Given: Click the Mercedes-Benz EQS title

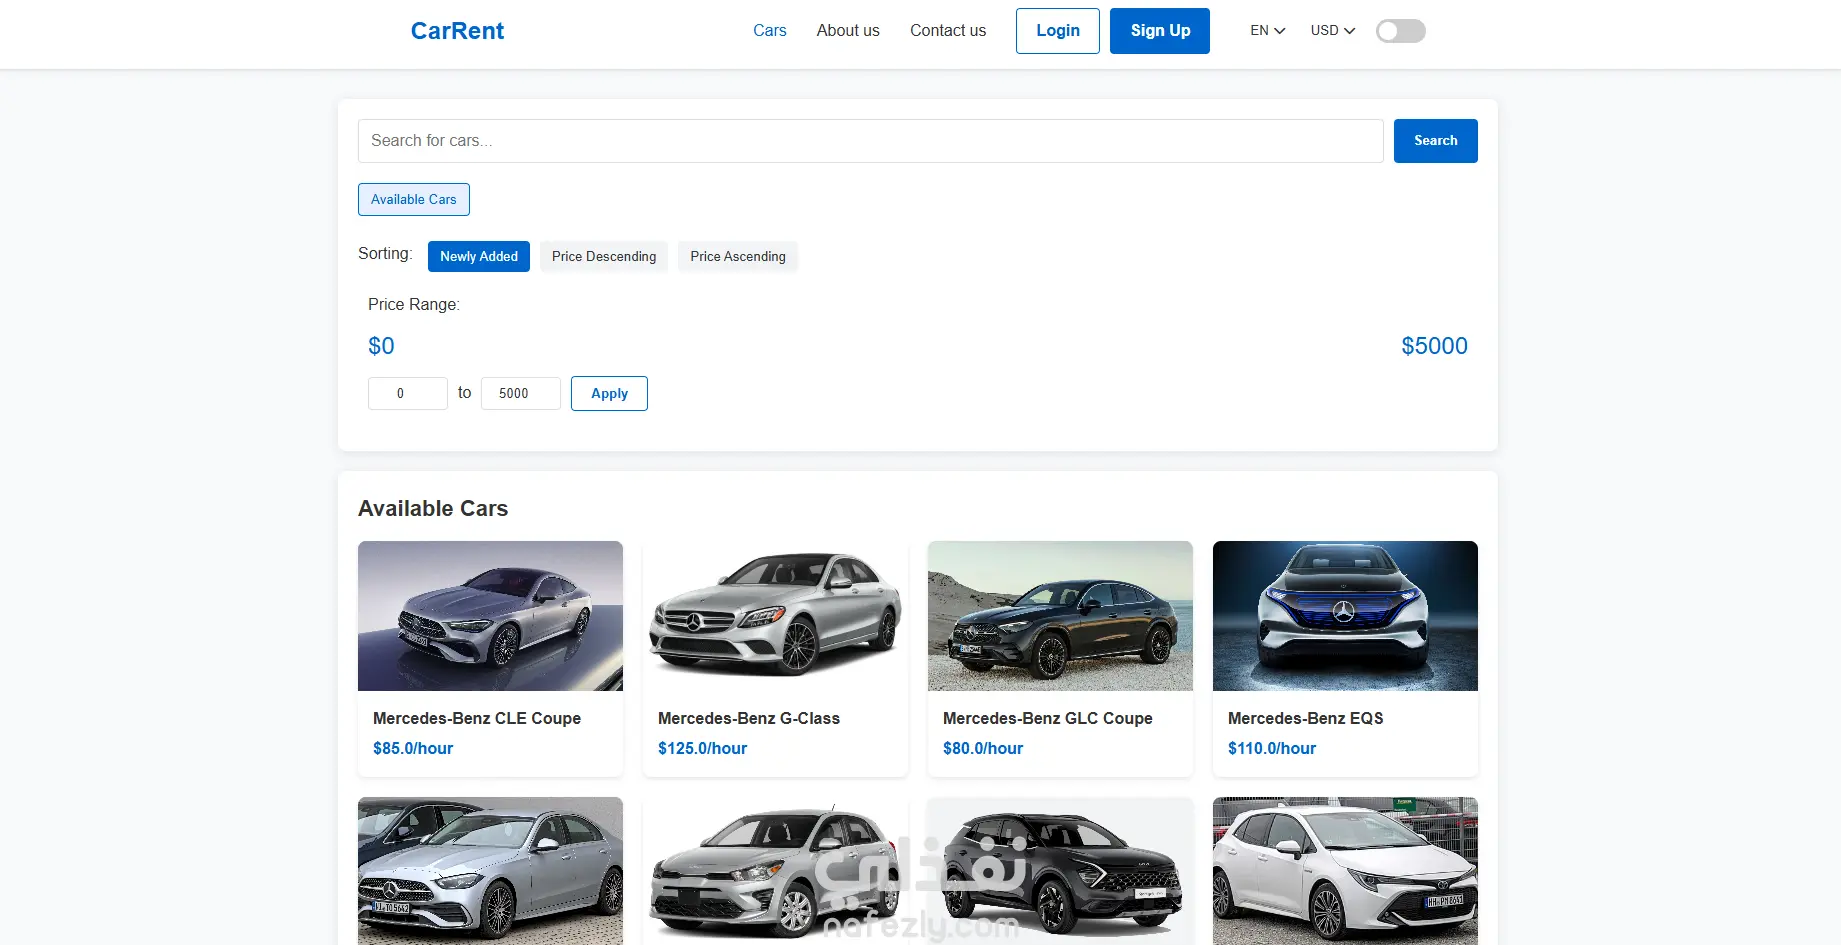Looking at the screenshot, I should (1306, 718).
